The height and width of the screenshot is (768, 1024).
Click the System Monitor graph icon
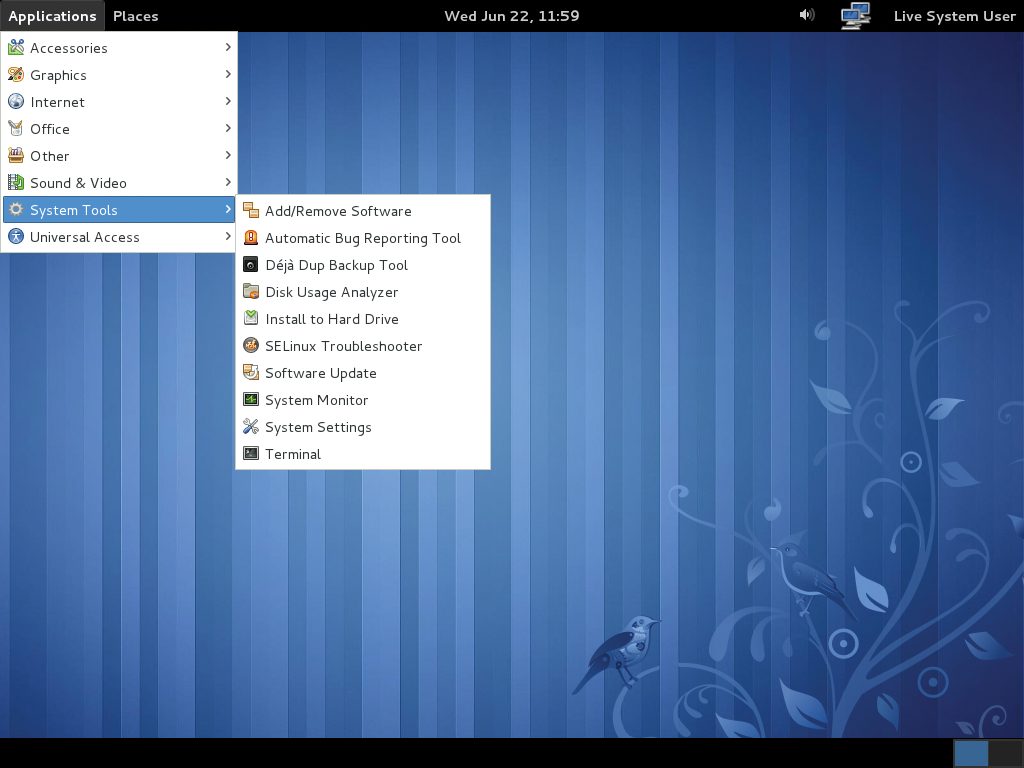251,400
